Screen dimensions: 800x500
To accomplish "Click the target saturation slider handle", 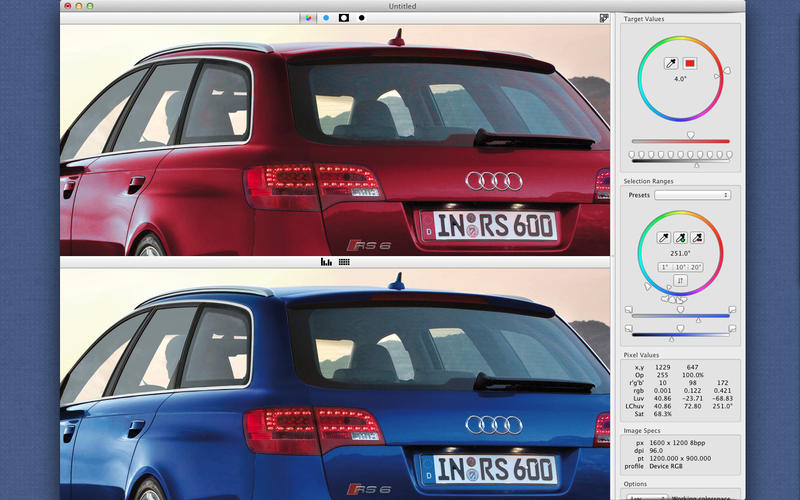I will click(x=690, y=134).
